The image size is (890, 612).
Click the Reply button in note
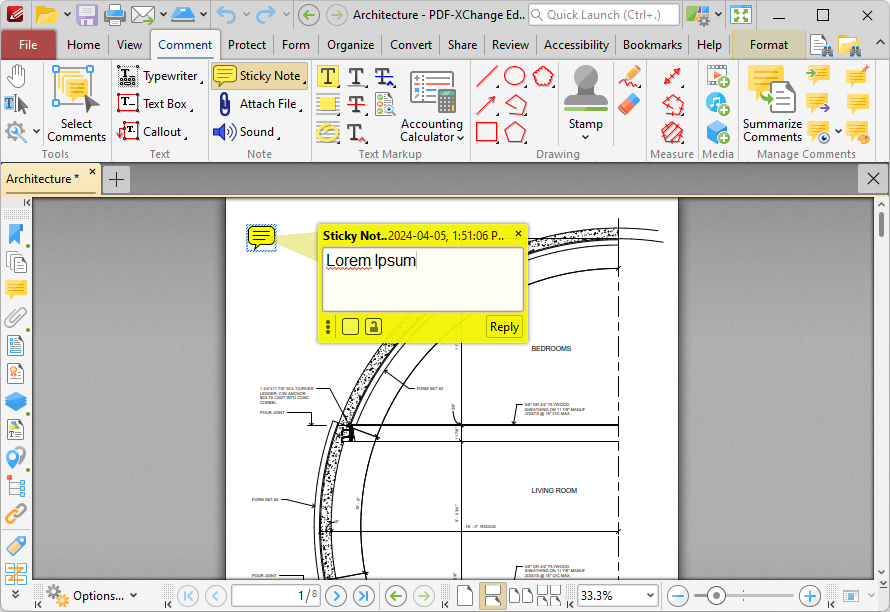[504, 327]
